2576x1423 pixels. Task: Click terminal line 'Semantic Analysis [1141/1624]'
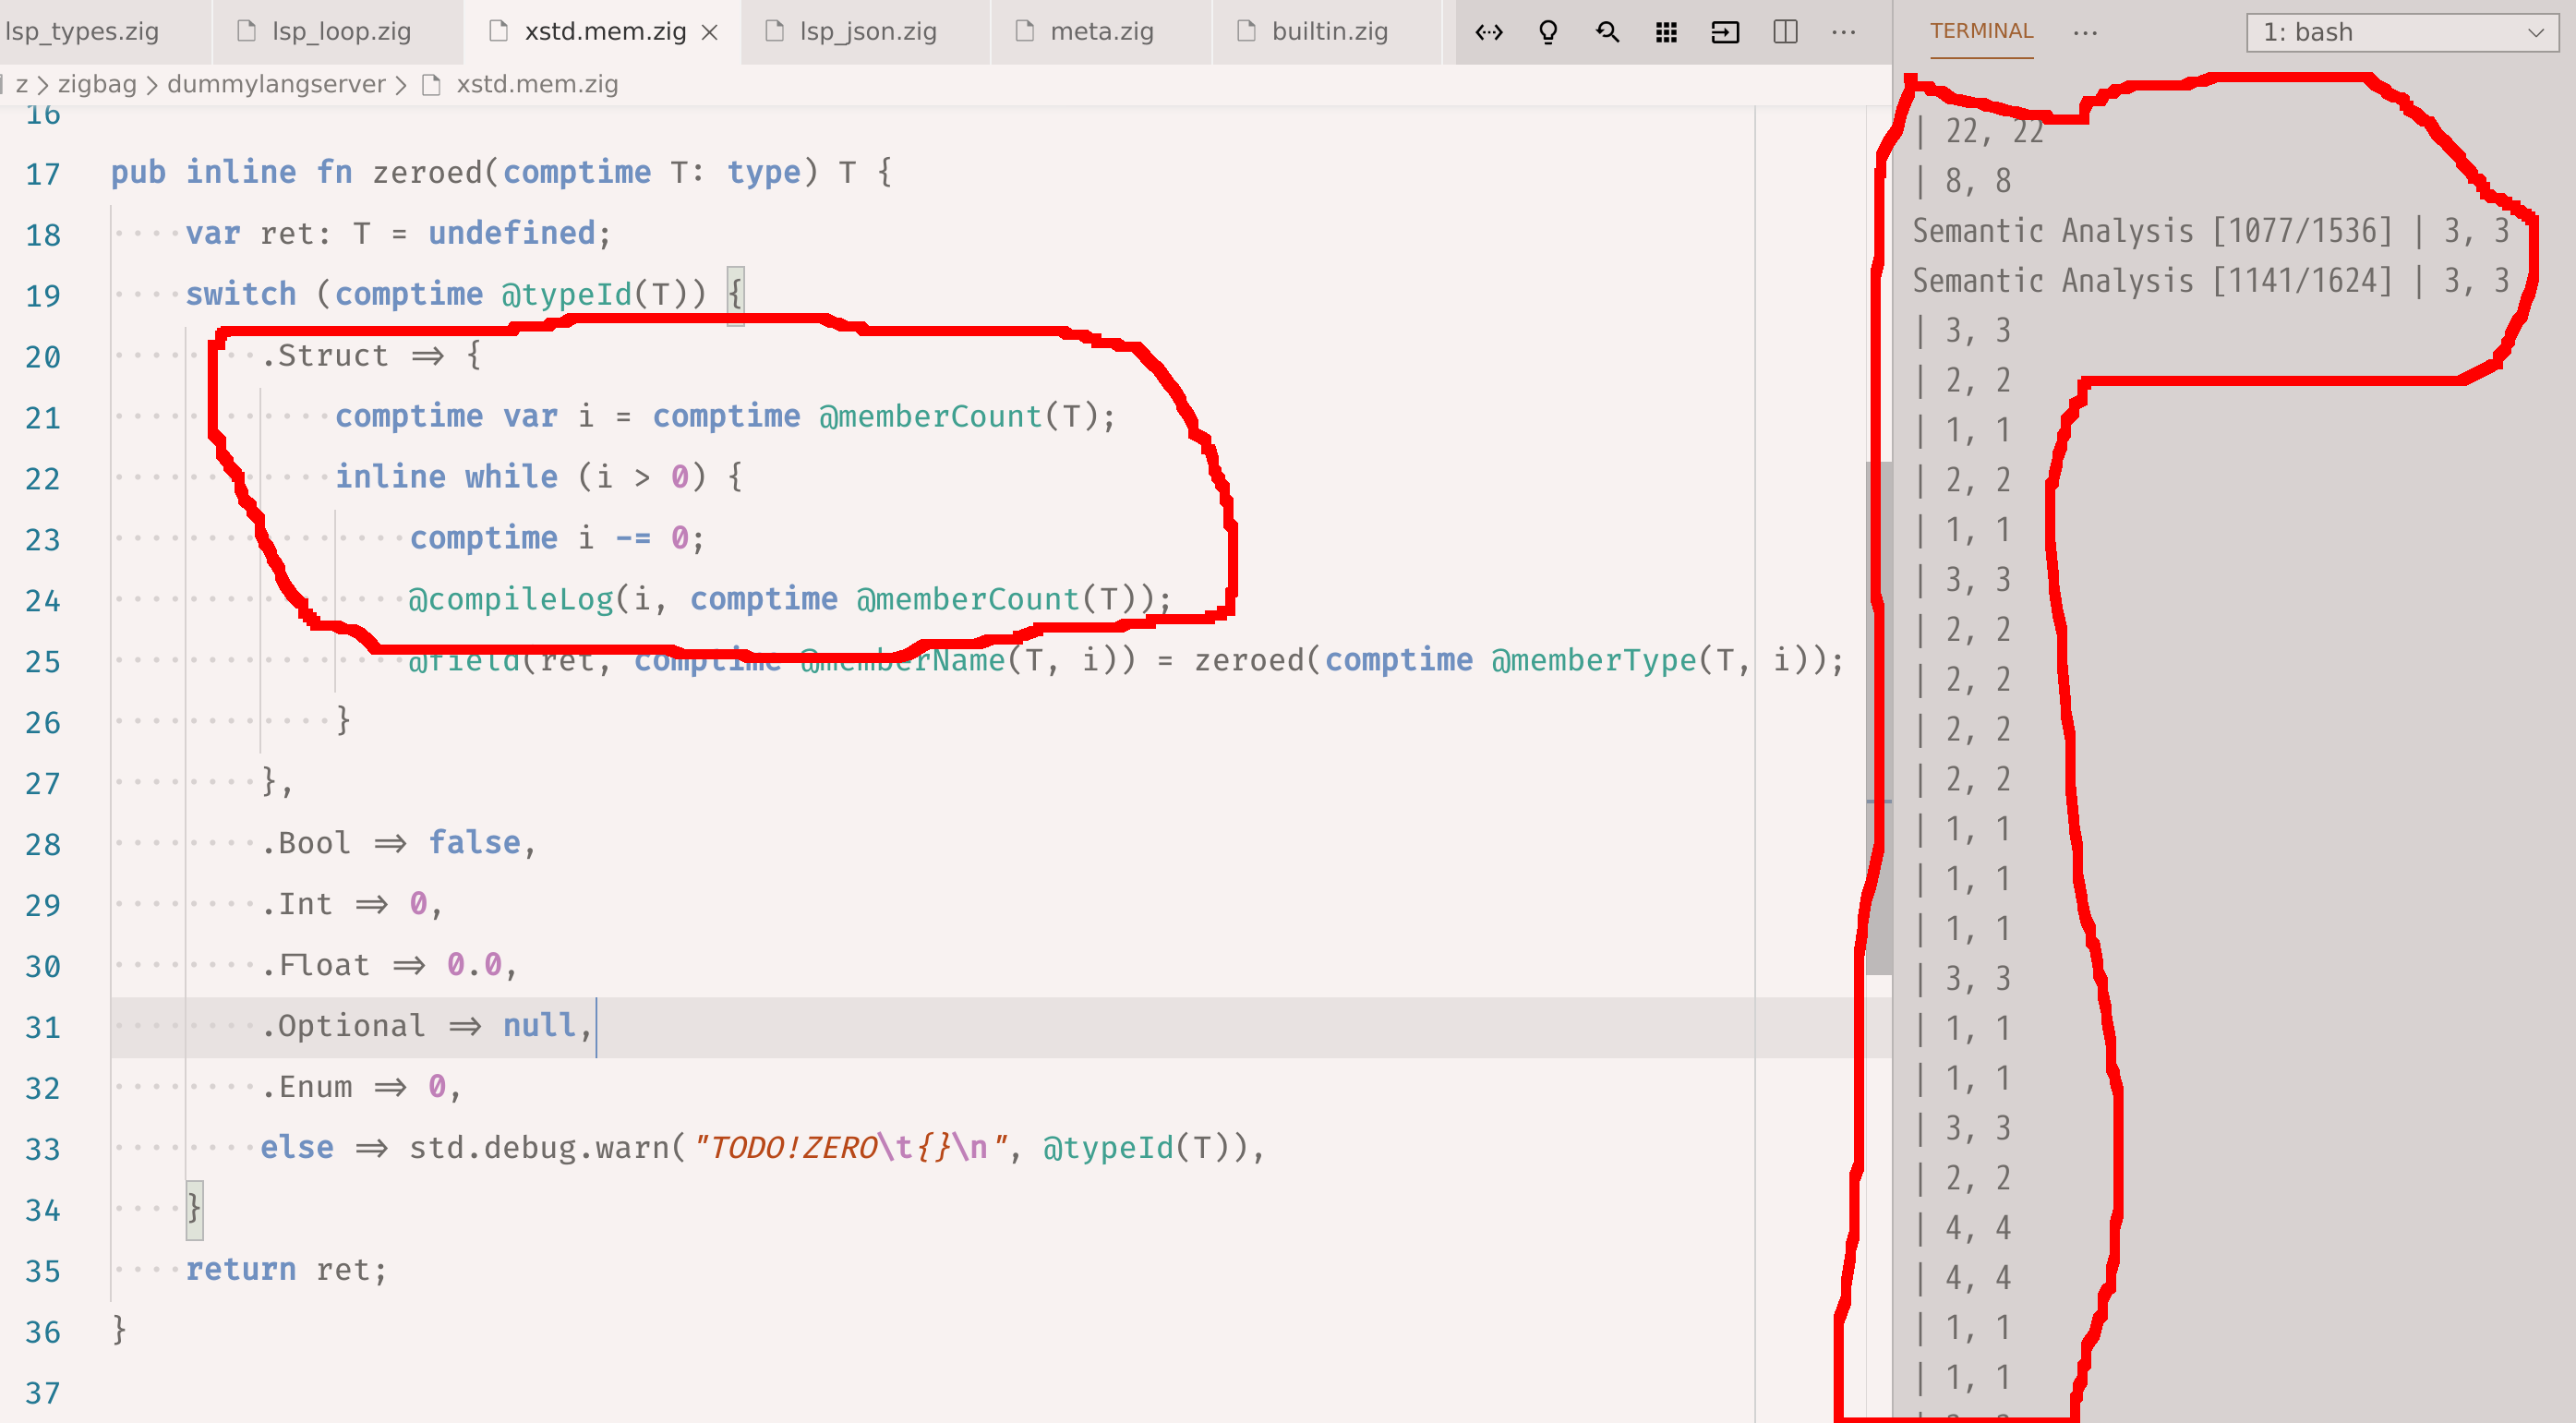pyautogui.click(x=2152, y=281)
